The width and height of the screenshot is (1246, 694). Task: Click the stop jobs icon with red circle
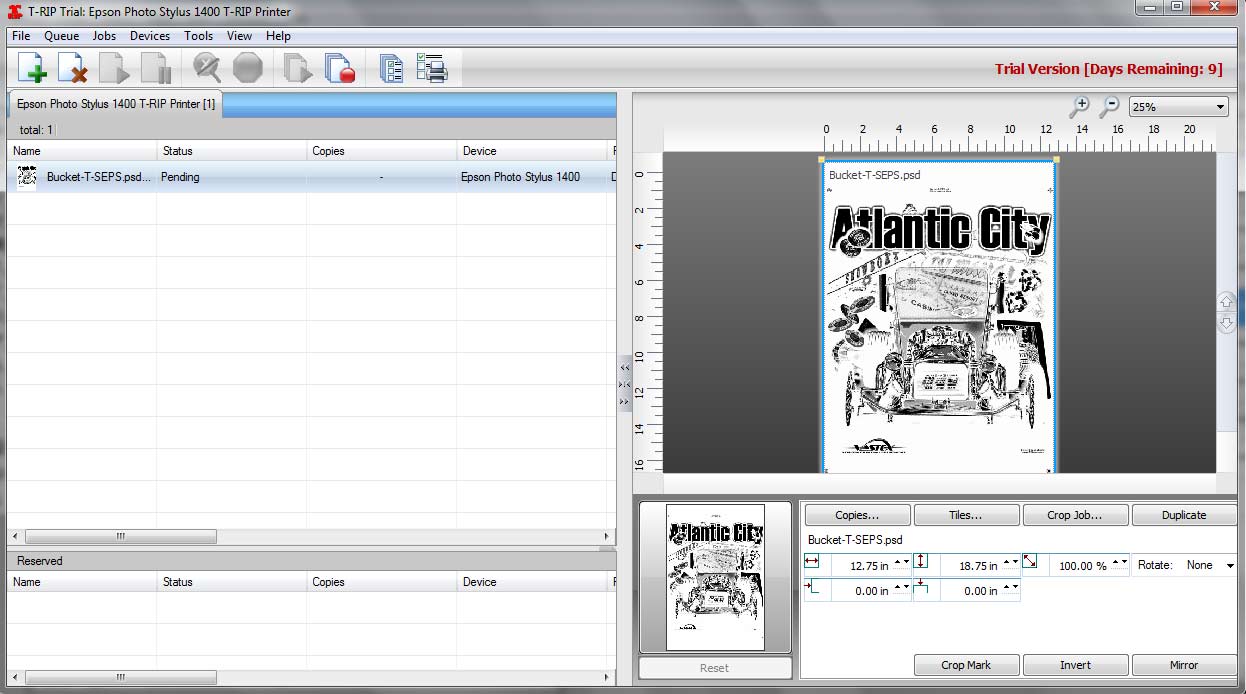[340, 68]
